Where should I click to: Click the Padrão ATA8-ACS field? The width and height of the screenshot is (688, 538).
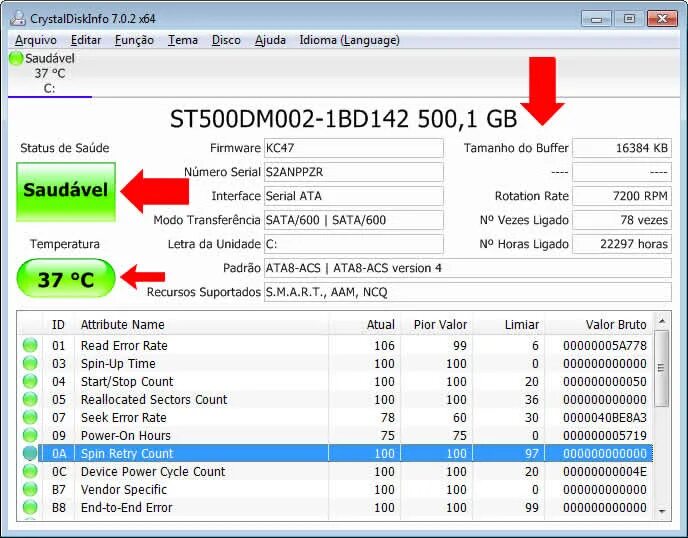coord(468,268)
